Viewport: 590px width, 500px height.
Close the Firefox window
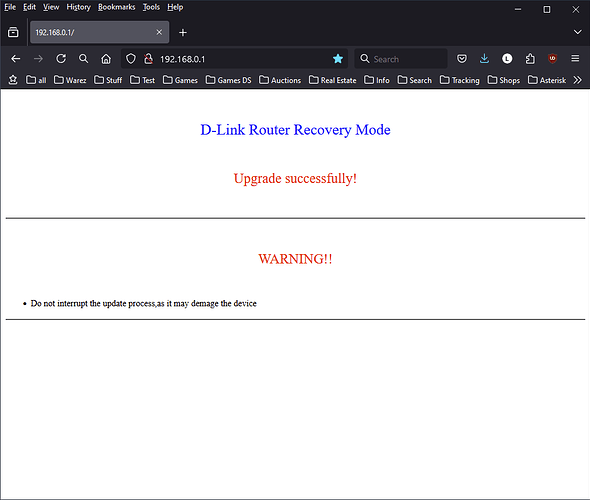pos(576,9)
